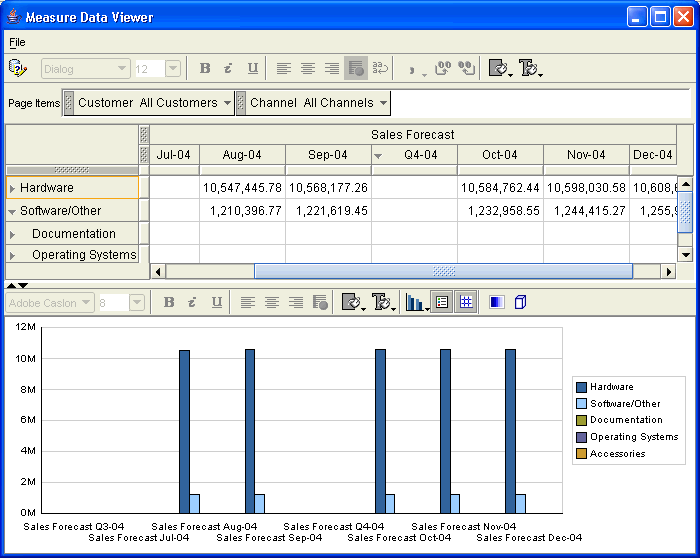Click the 3D effect icon in graph toolbar
This screenshot has height=558, width=700.
tap(520, 302)
